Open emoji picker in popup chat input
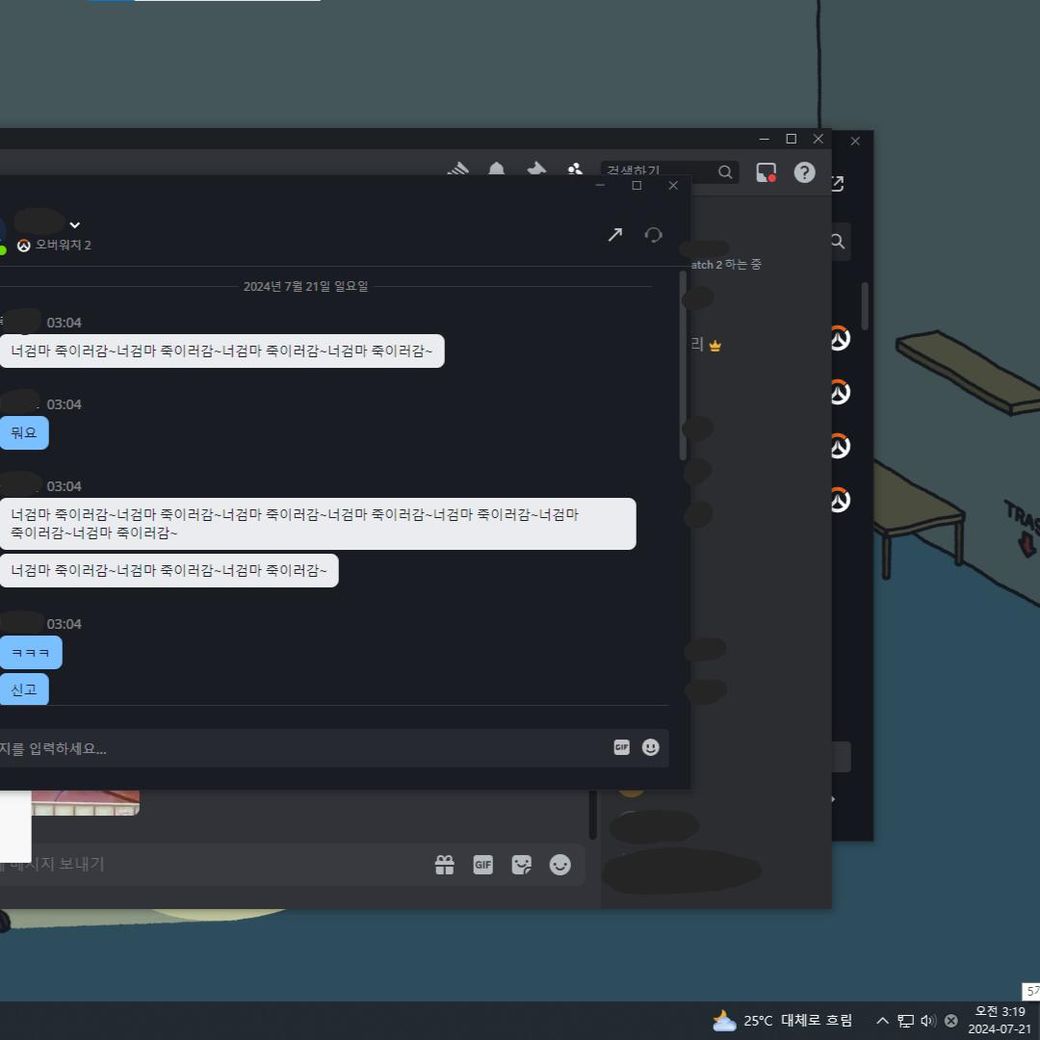 click(x=651, y=747)
